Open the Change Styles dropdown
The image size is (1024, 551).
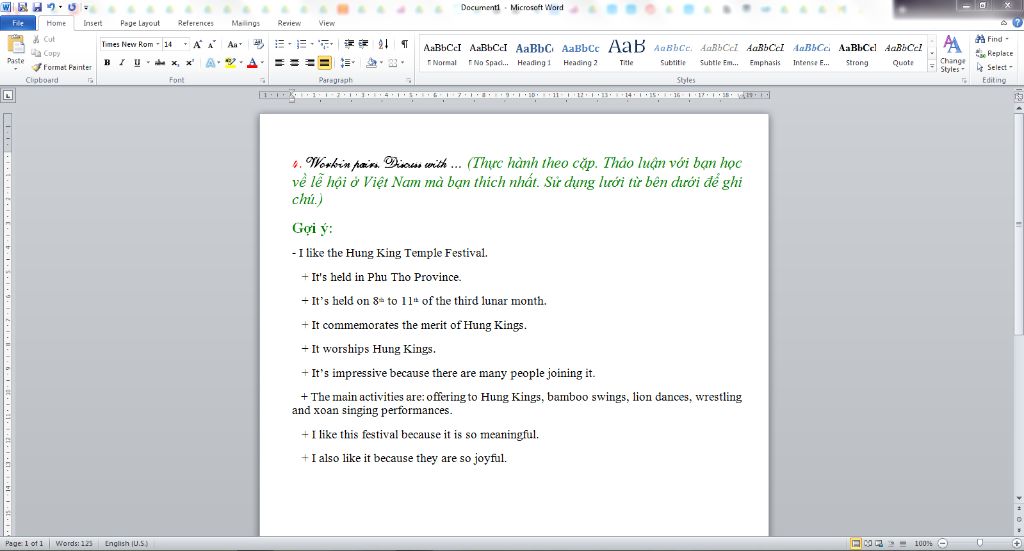click(x=952, y=54)
